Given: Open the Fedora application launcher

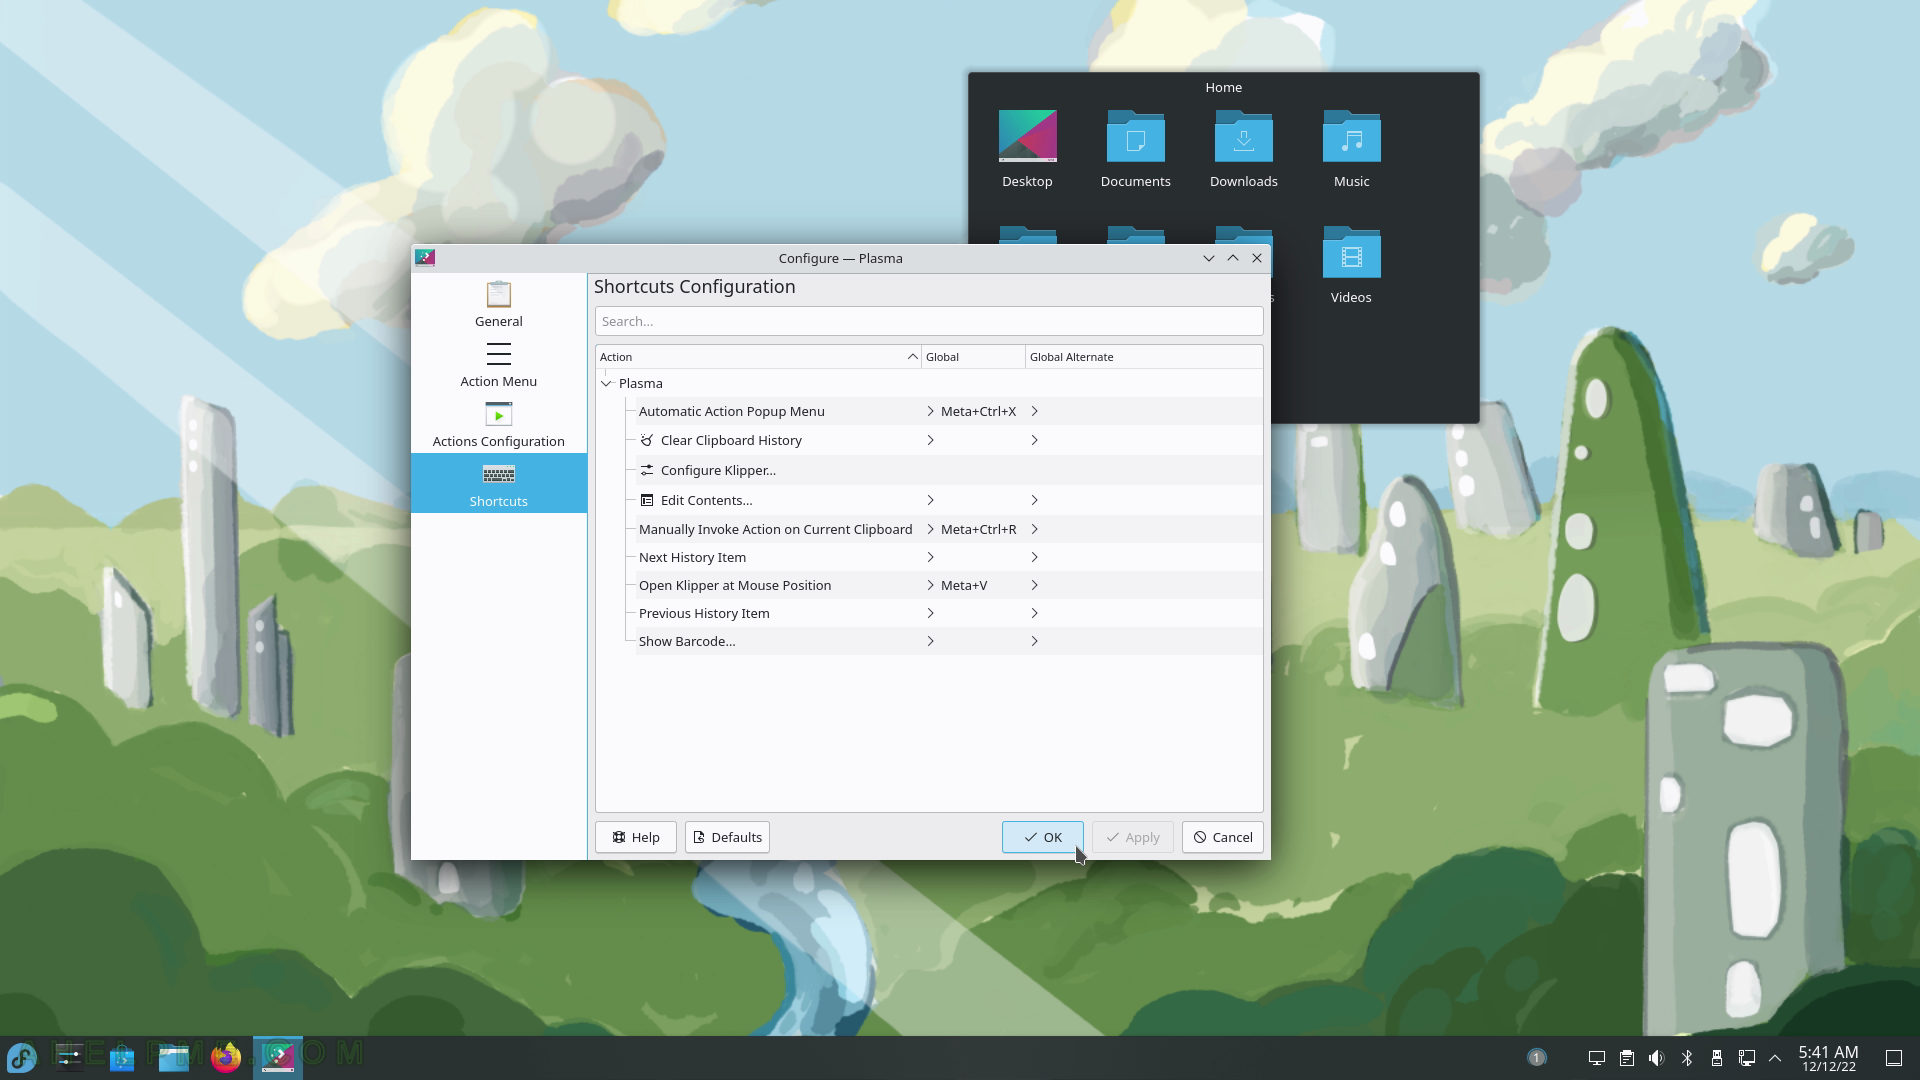Looking at the screenshot, I should 22,1057.
